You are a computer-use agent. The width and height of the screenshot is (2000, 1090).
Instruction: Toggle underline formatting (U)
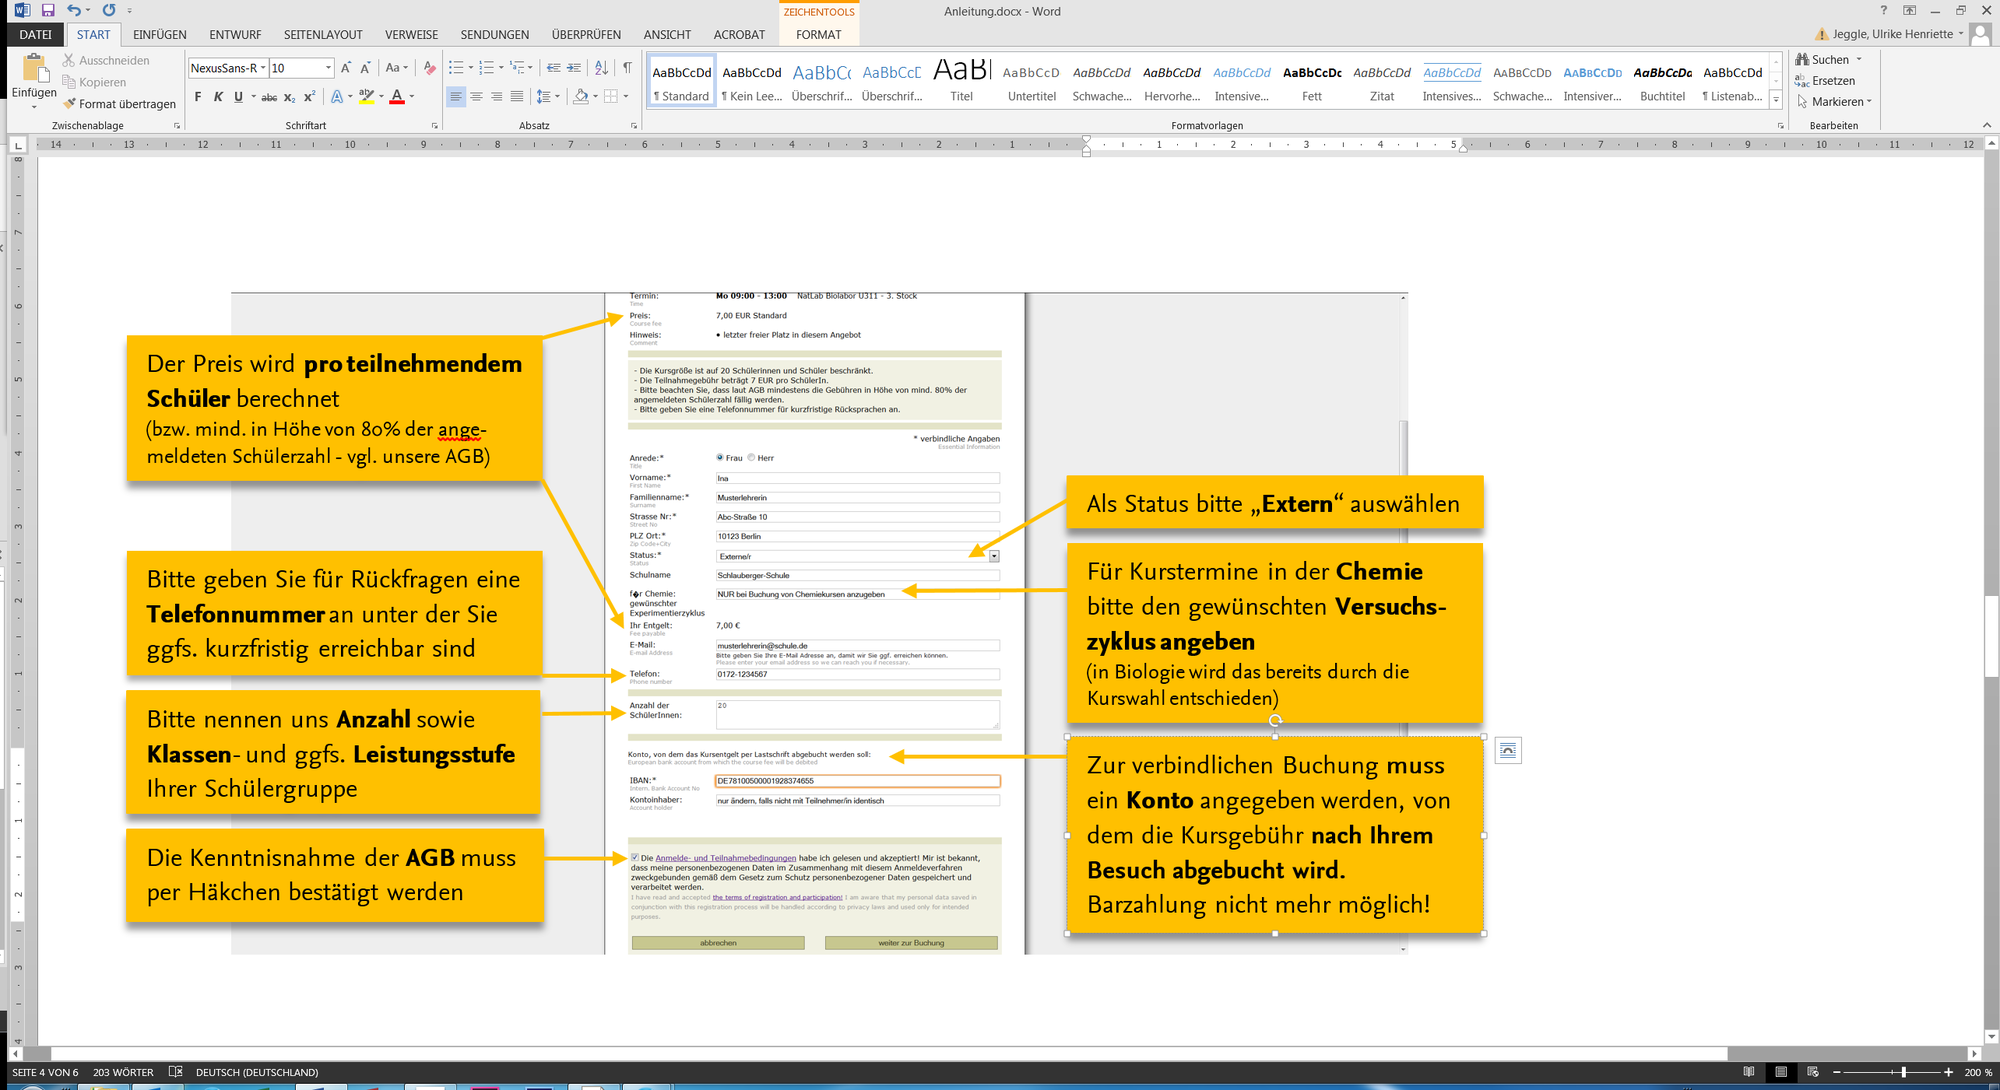238,97
